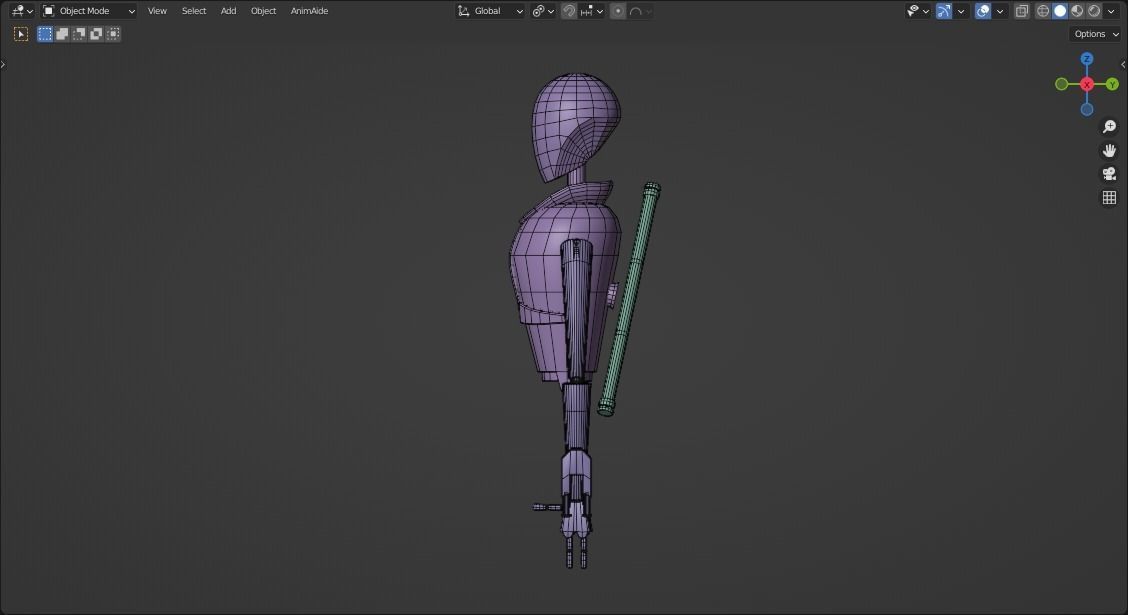Open the Global transform orientation dropdown
1128x615 pixels.
[490, 11]
